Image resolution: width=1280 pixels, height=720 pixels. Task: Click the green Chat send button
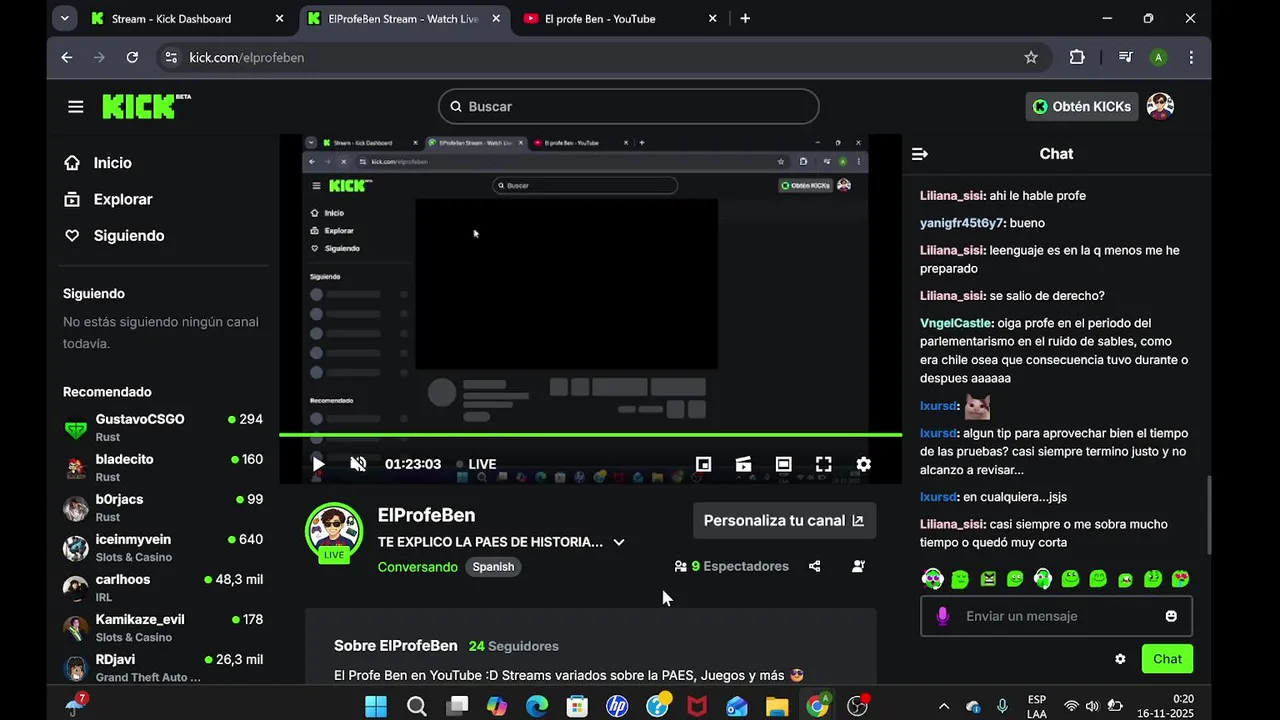click(1167, 659)
